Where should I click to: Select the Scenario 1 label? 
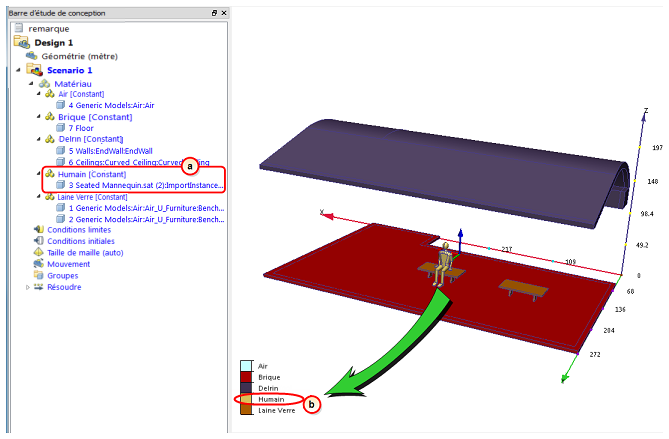tap(70, 70)
